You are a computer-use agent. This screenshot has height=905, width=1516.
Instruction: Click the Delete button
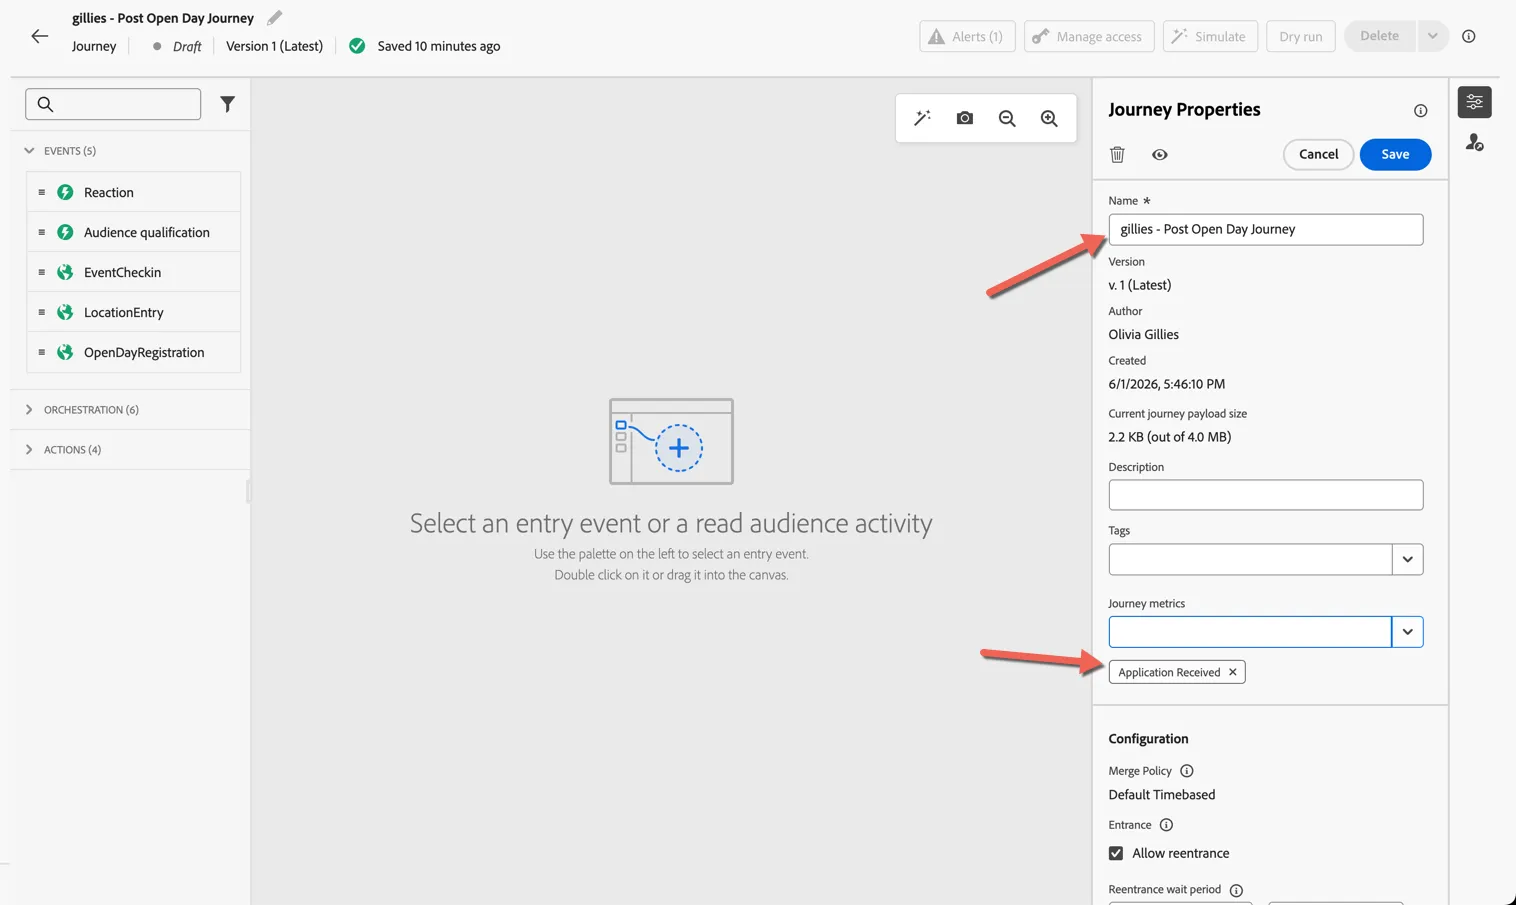(1379, 36)
